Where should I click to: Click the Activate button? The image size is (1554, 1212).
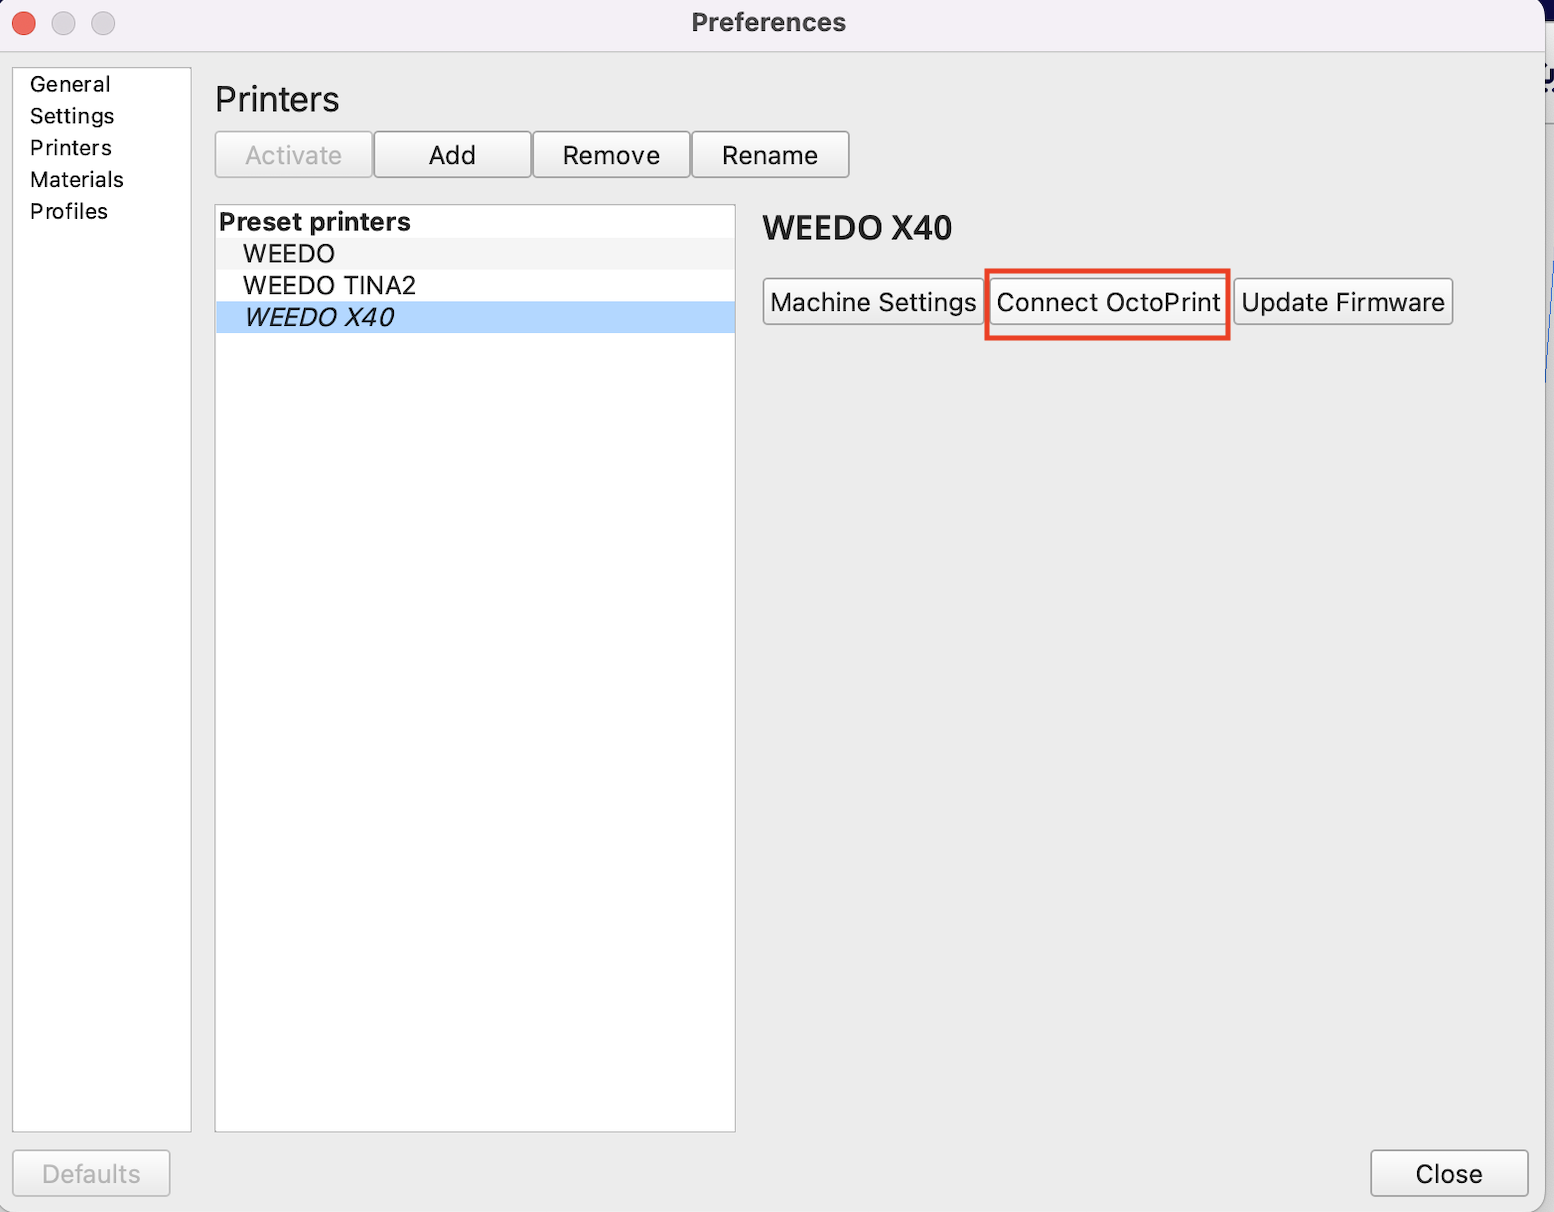(x=294, y=155)
